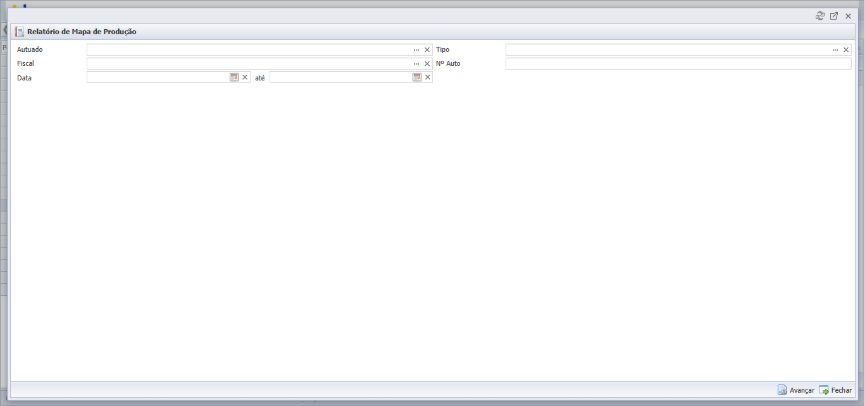Open the dialog in a new window icon

pyautogui.click(x=834, y=16)
